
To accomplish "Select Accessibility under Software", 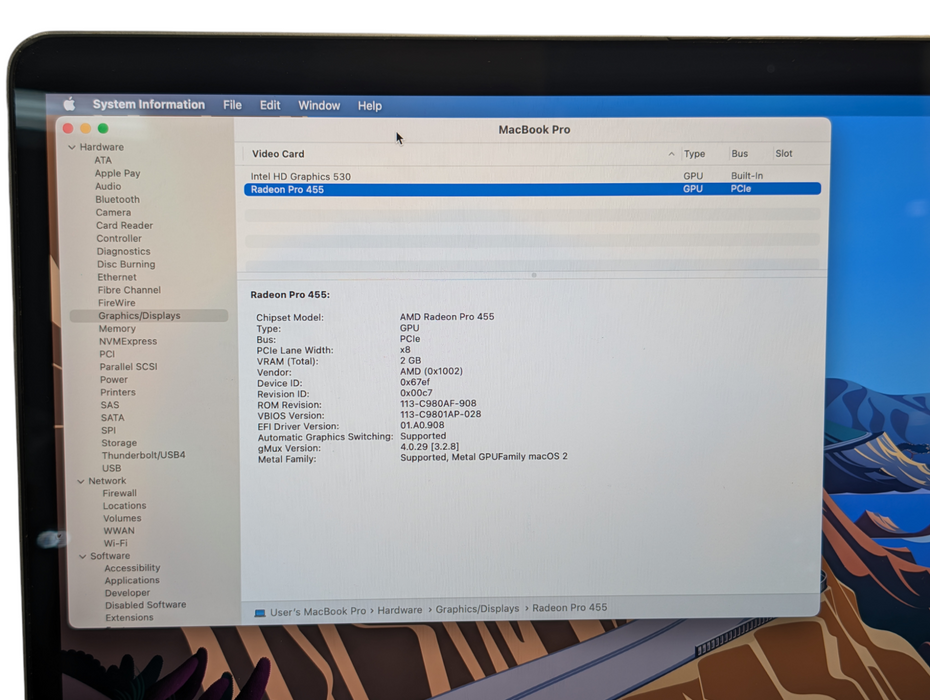I will point(132,568).
